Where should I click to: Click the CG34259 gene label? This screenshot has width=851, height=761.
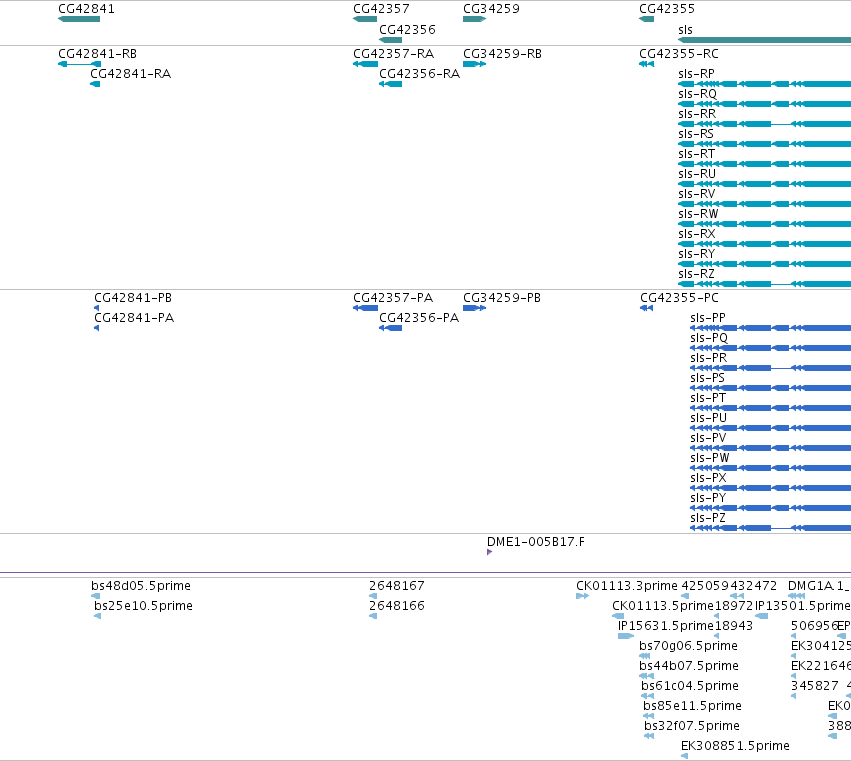click(491, 9)
